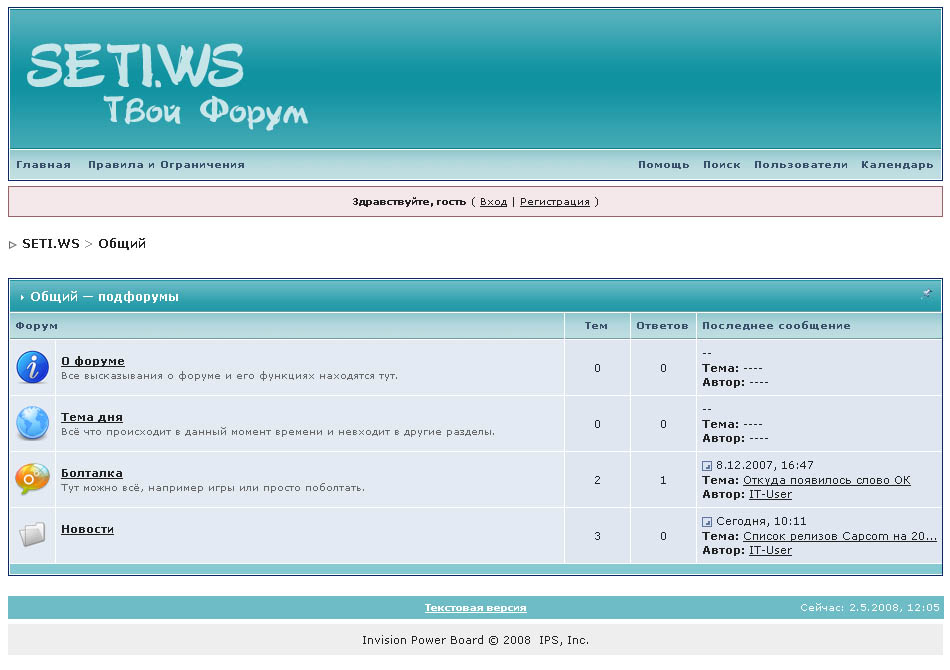Click the blue info icon for О форуме
Viewport: 950px width, 670px height.
32,367
